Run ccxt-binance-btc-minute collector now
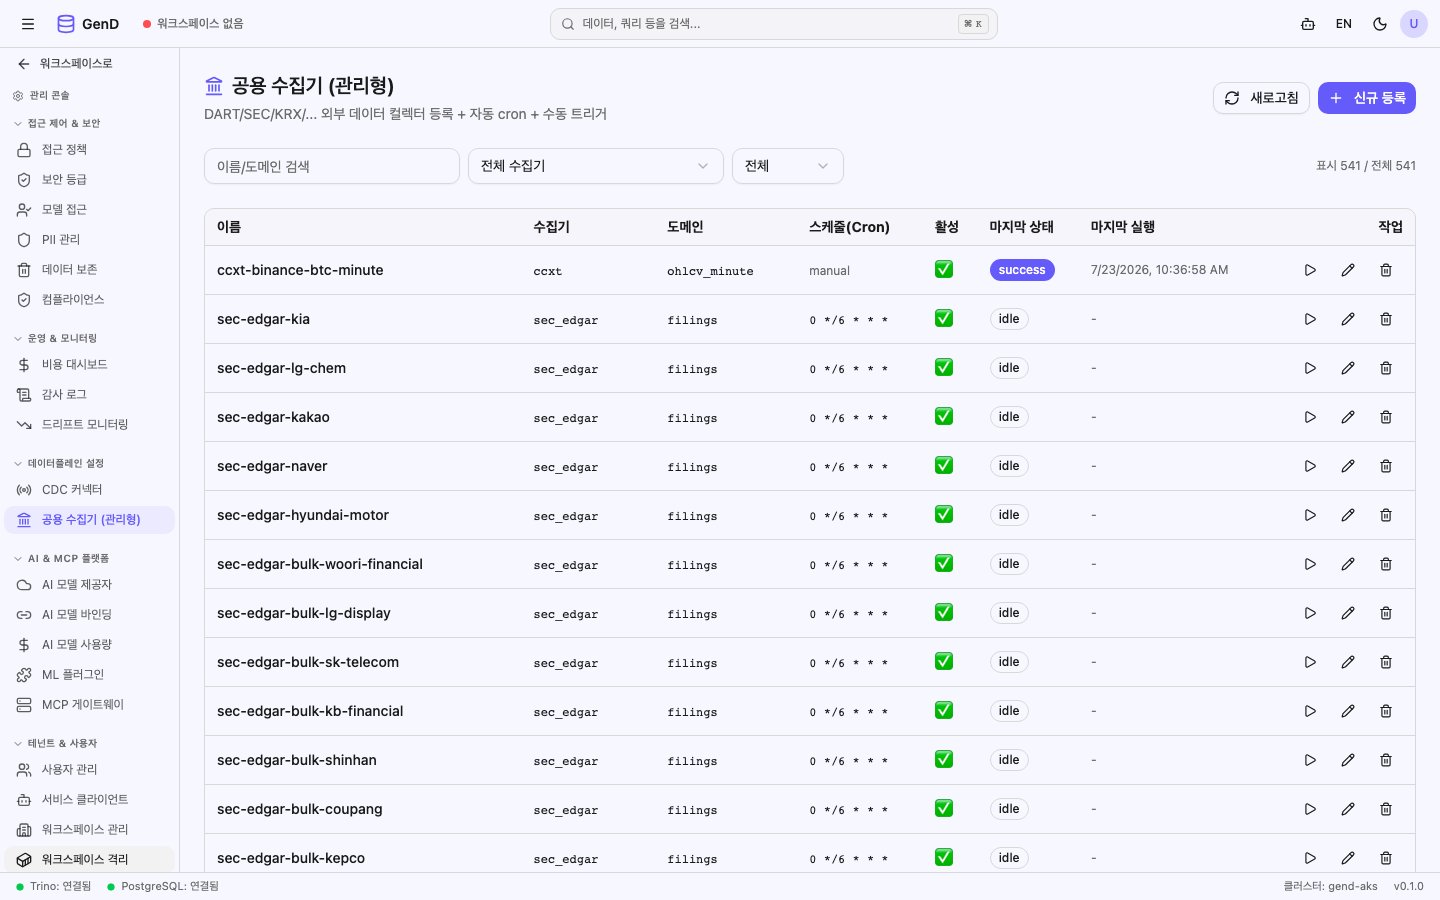Screen dimensions: 1440x900 (x=1310, y=270)
